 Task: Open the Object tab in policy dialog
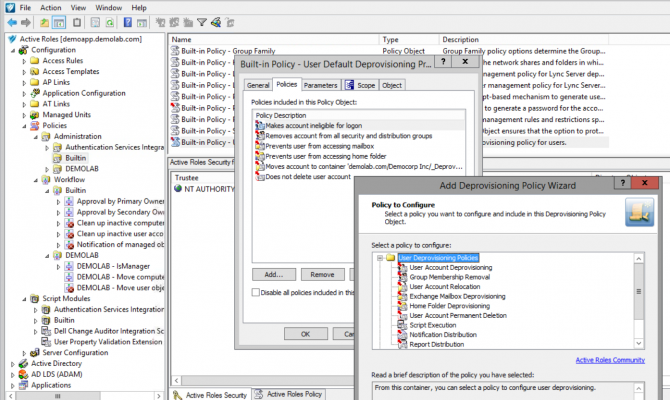pyautogui.click(x=392, y=85)
